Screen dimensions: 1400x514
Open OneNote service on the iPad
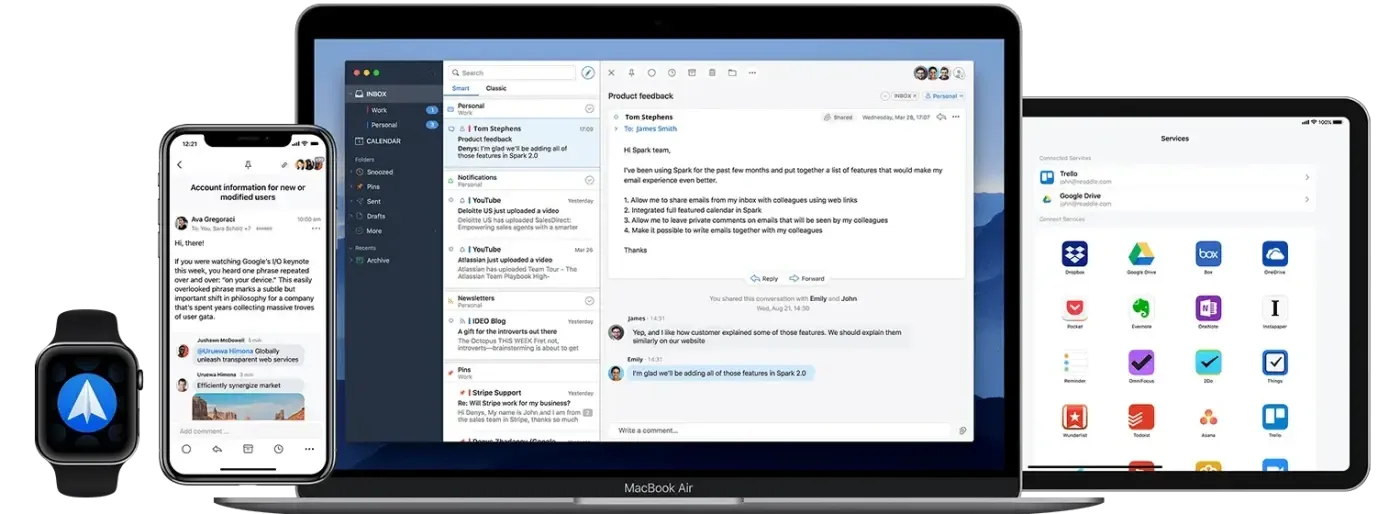click(x=1208, y=308)
